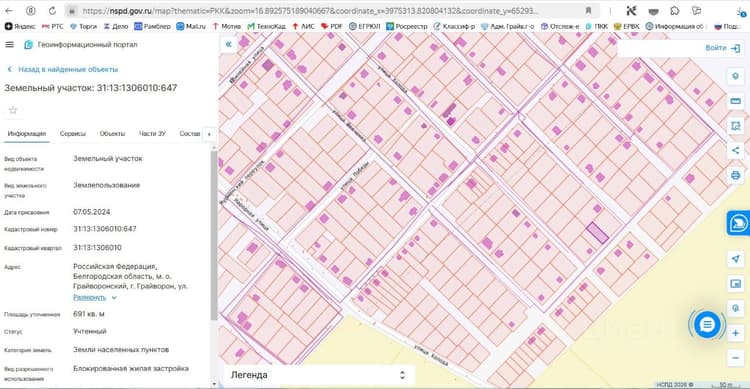Open the map overview window icon
The image size is (750, 389).
pyautogui.click(x=736, y=284)
